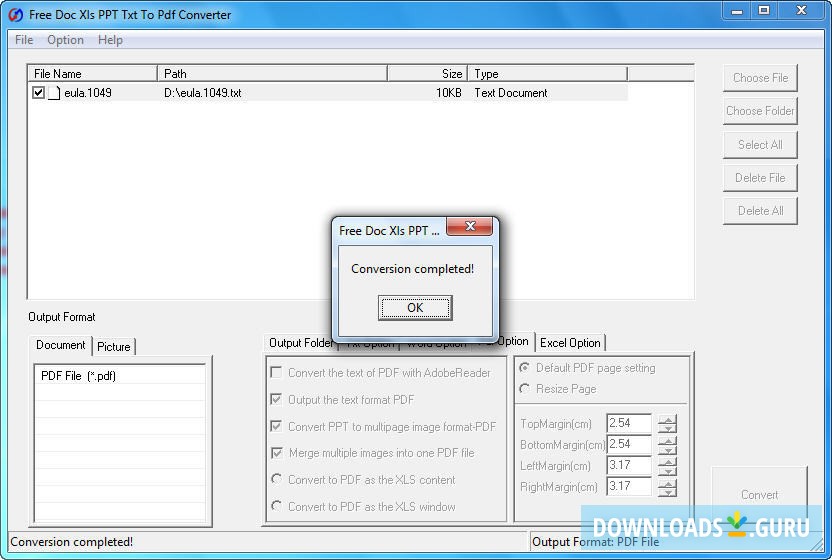The width and height of the screenshot is (832, 560).
Task: Toggle Convert PPT to multipage image format-PDF
Action: point(276,426)
